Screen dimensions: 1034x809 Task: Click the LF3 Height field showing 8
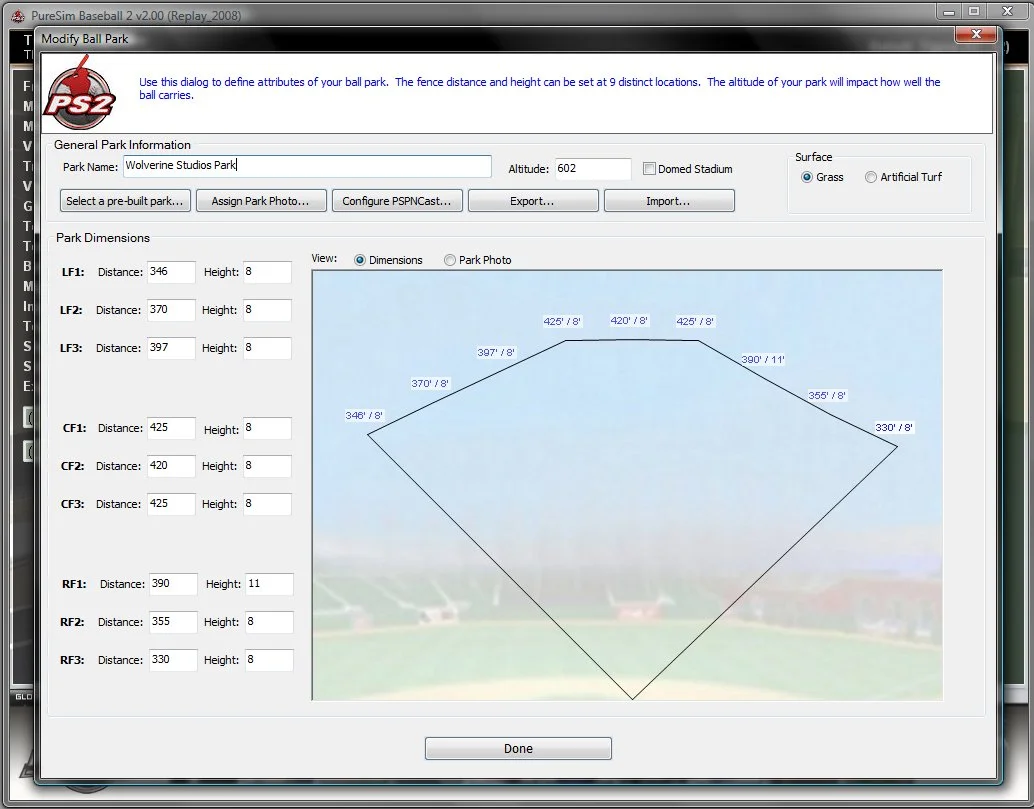268,348
